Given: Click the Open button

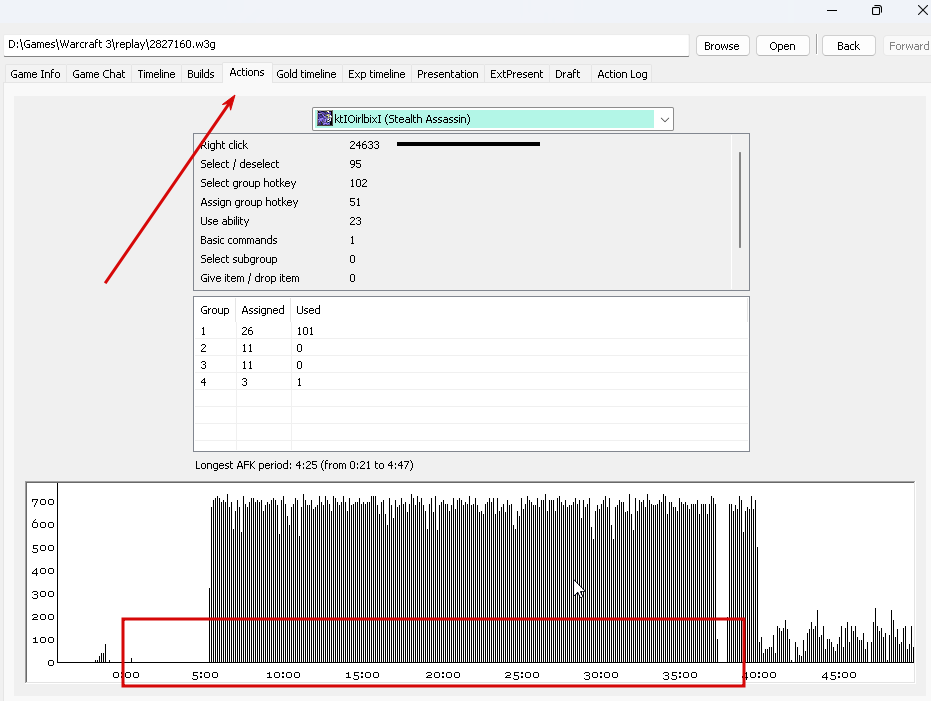Looking at the screenshot, I should (783, 46).
